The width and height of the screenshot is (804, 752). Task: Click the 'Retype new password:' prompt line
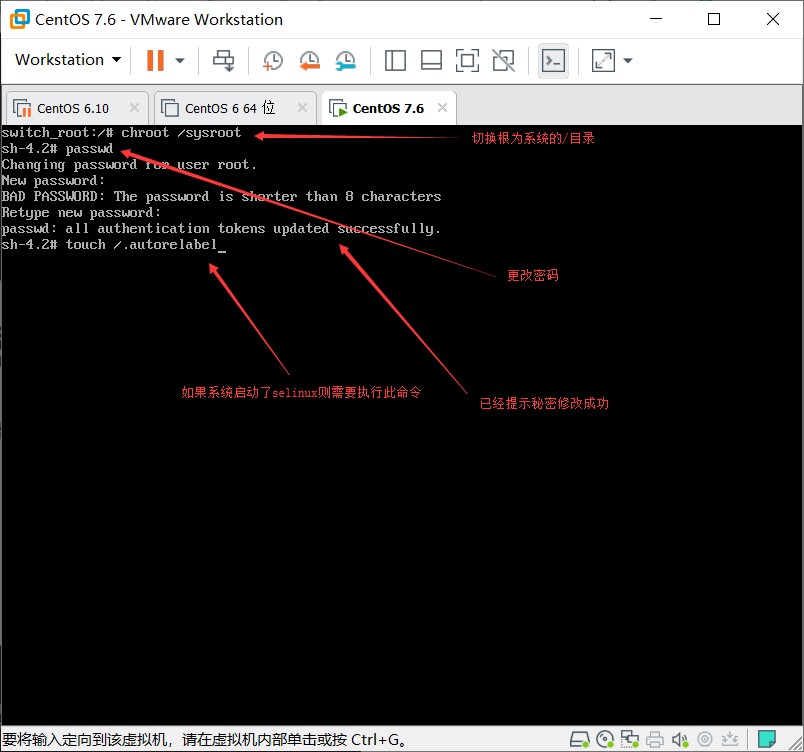point(81,213)
